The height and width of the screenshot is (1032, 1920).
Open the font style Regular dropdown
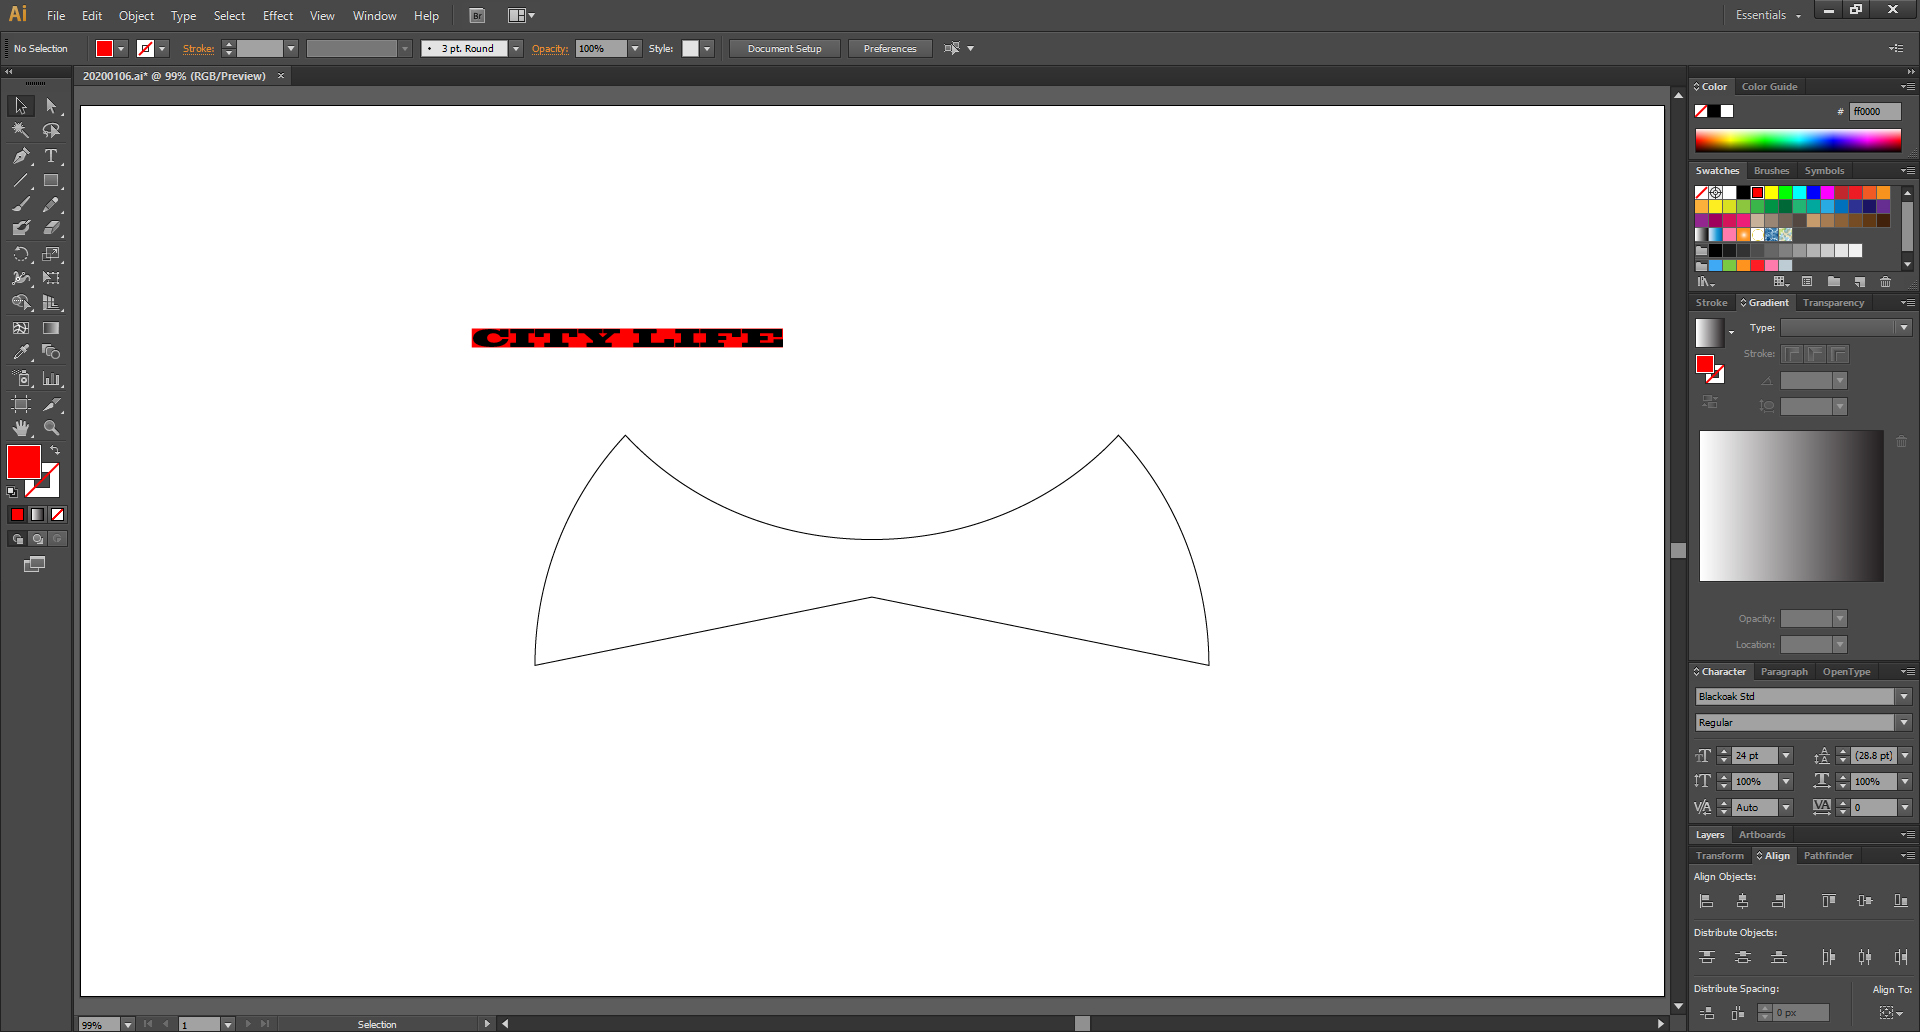[1904, 722]
